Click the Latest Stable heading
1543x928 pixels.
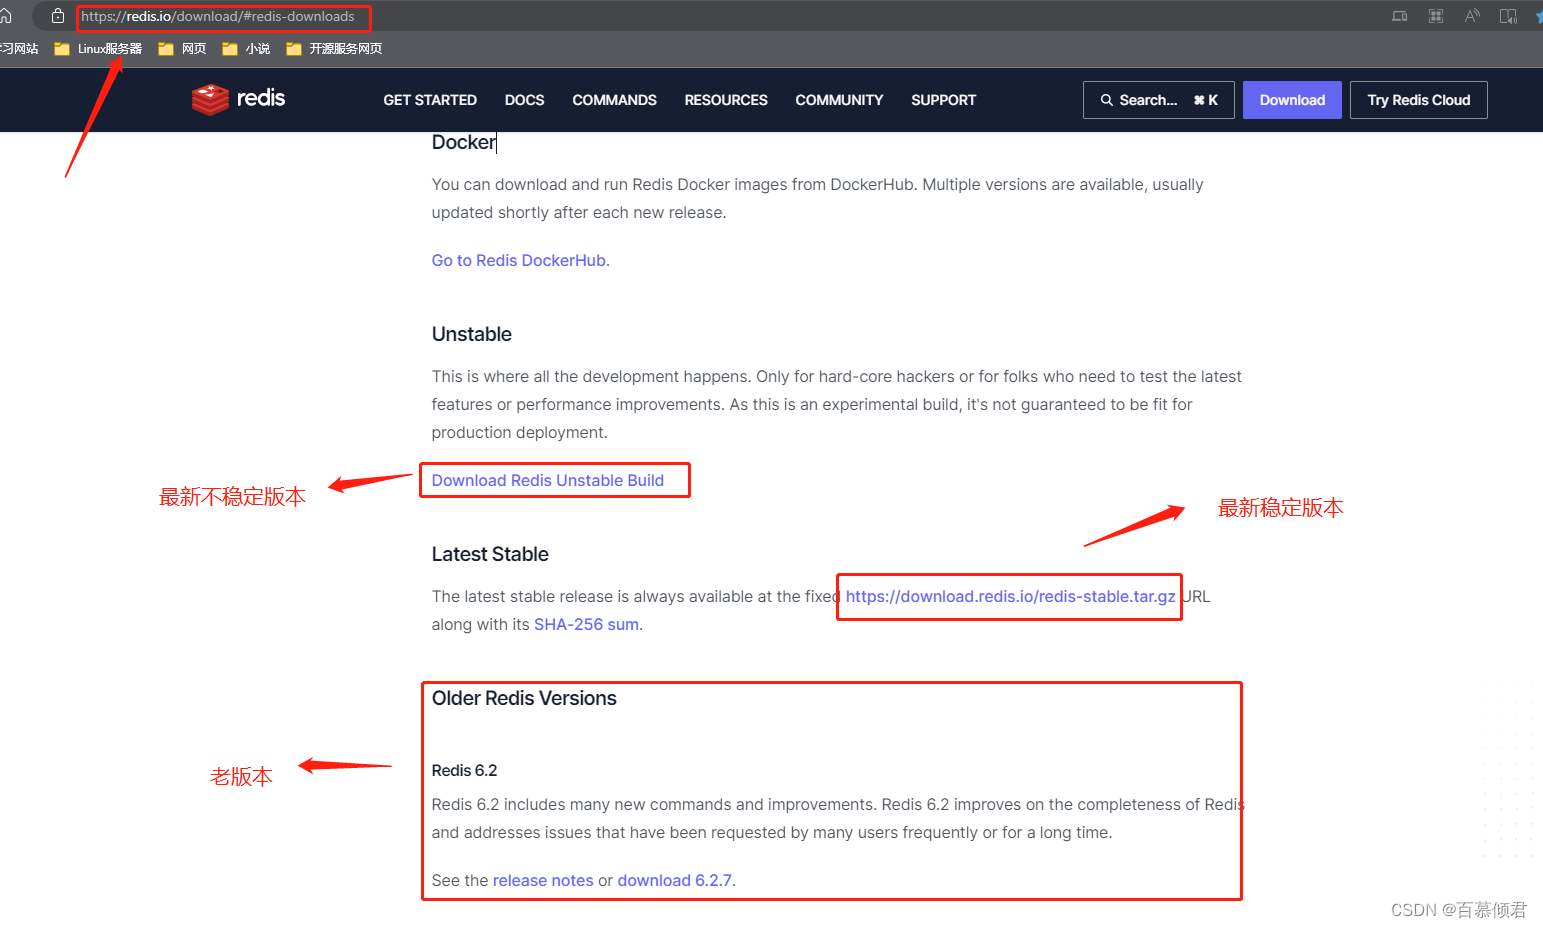490,554
